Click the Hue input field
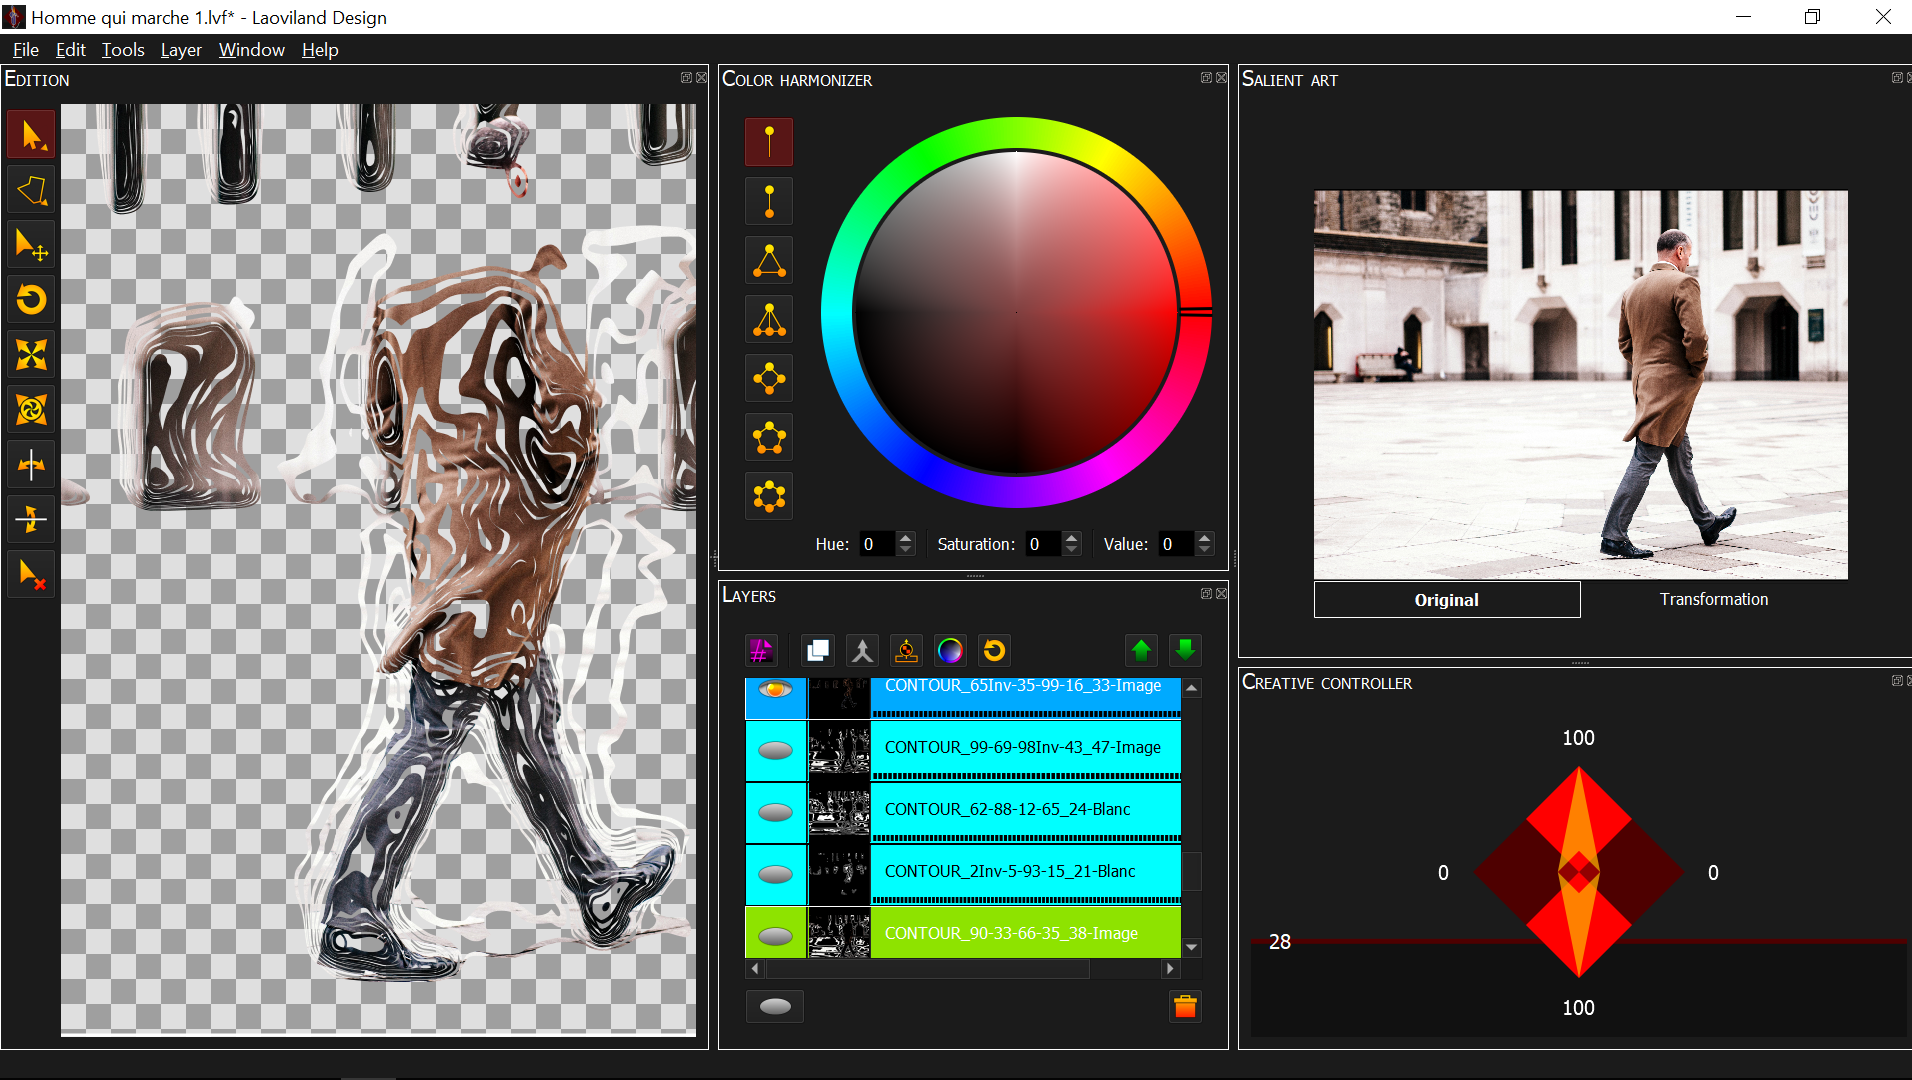Viewport: 1912px width, 1080px height. coord(878,544)
